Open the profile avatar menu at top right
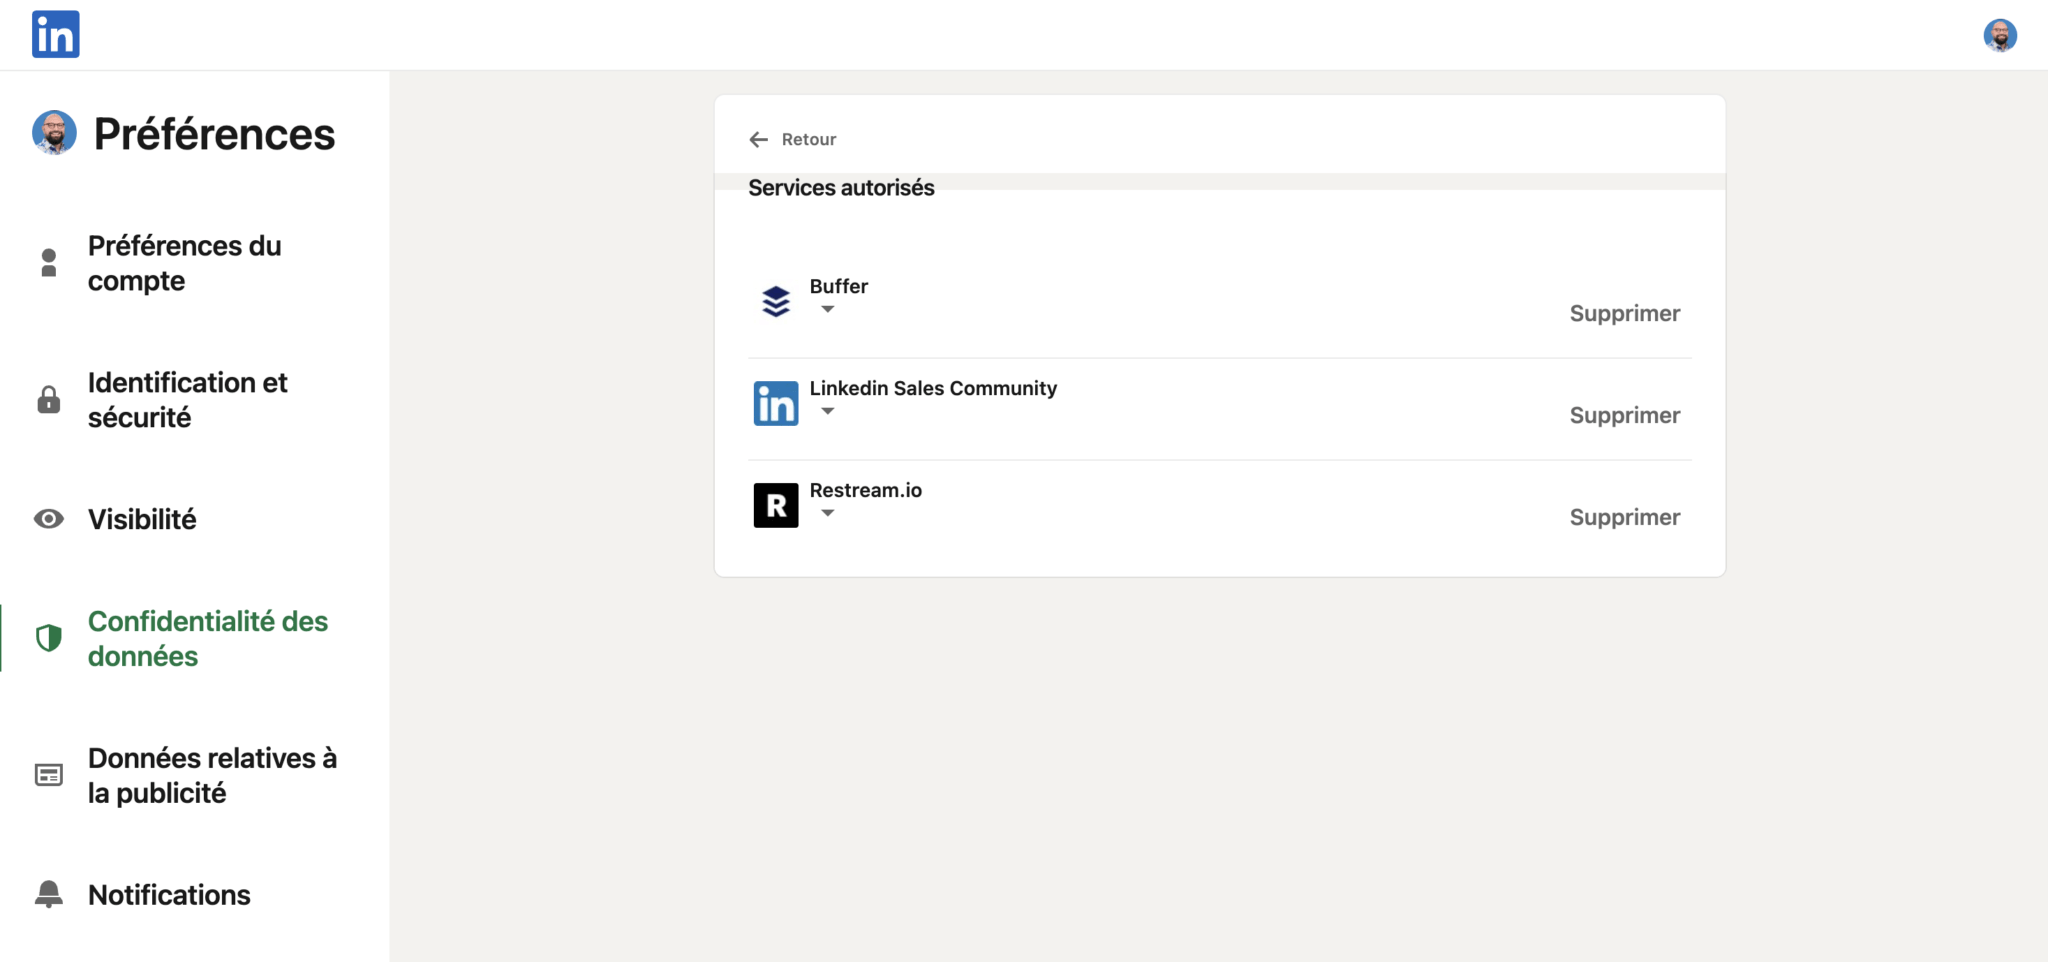Image resolution: width=2048 pixels, height=962 pixels. coord(2000,35)
